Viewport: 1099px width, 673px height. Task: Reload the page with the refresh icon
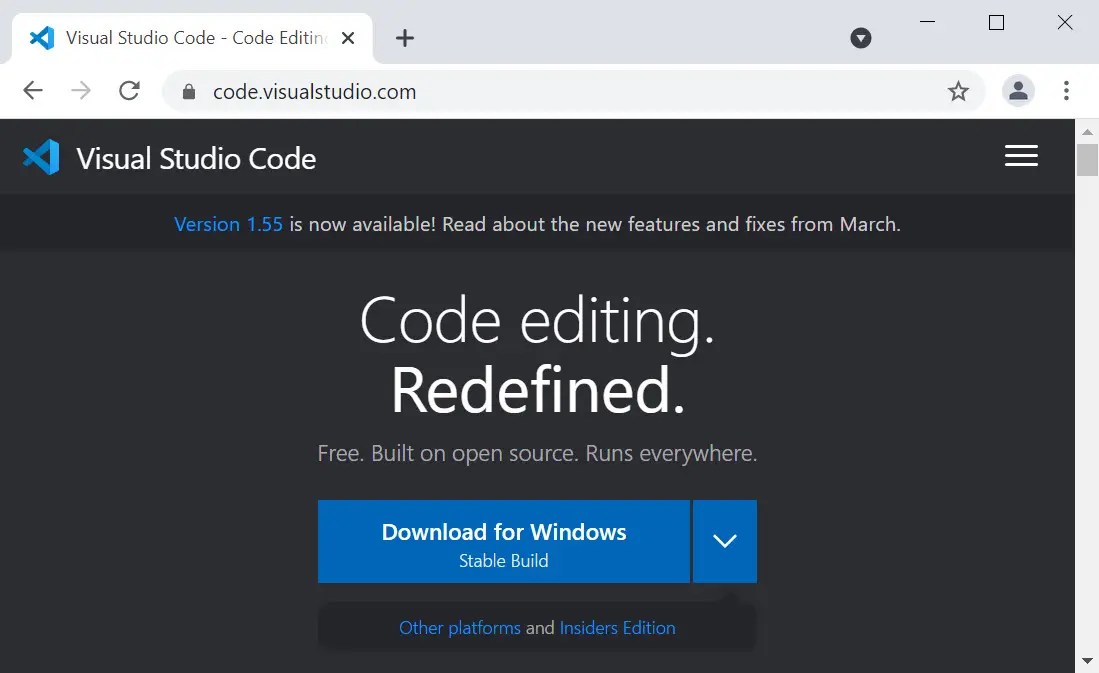coord(129,90)
